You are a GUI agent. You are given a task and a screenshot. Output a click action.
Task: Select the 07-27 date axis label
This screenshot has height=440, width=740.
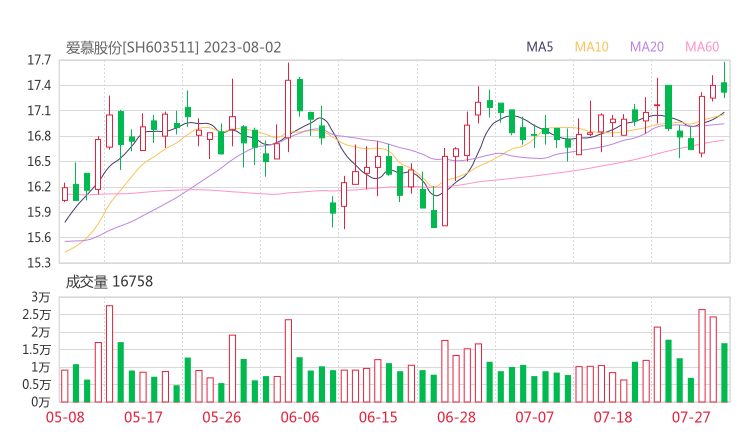coord(691,417)
